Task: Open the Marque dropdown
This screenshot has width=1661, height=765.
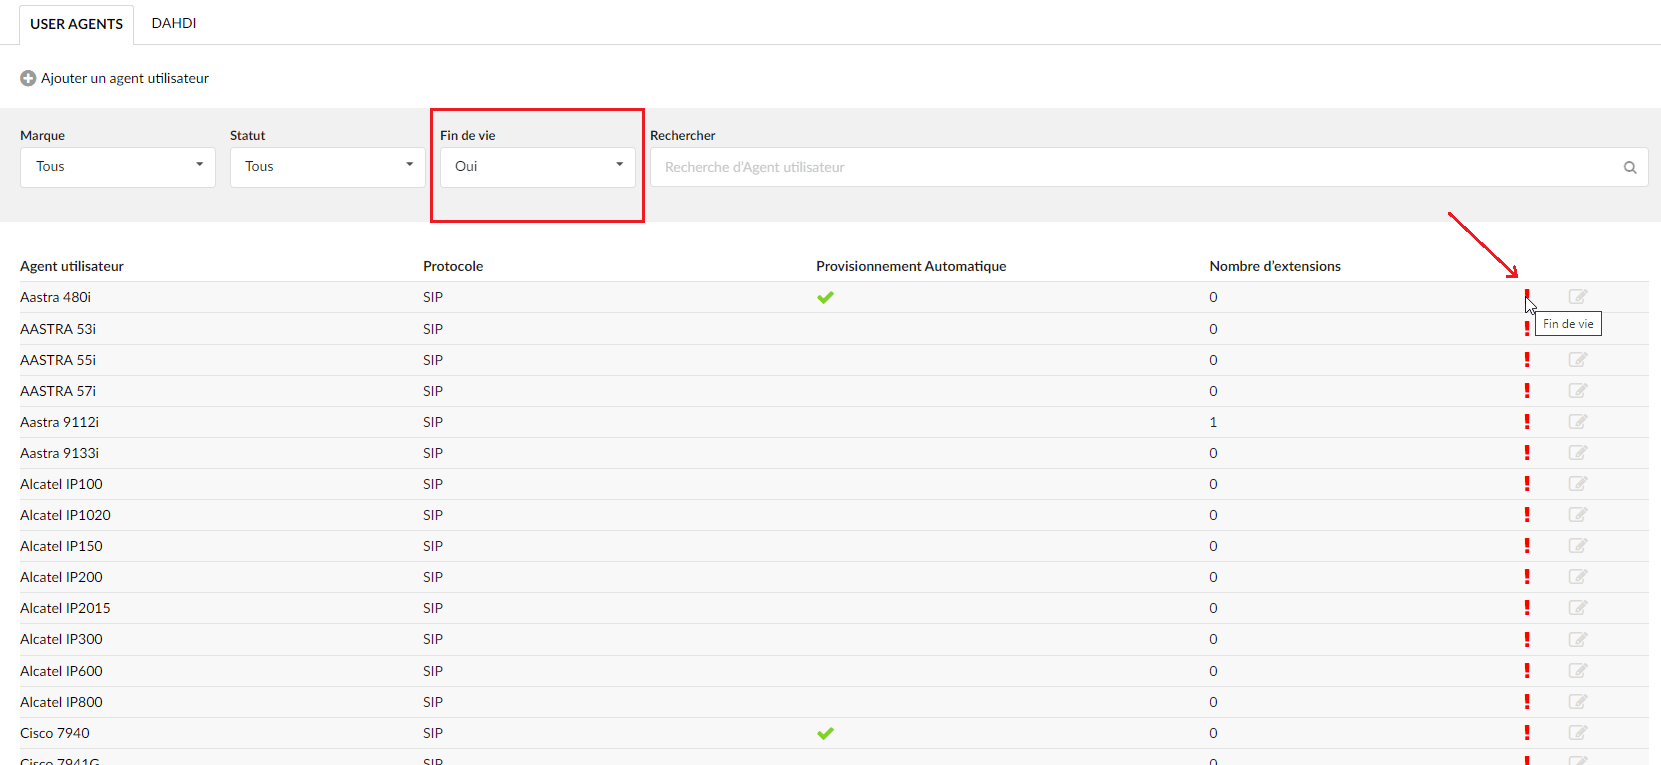Action: (118, 167)
